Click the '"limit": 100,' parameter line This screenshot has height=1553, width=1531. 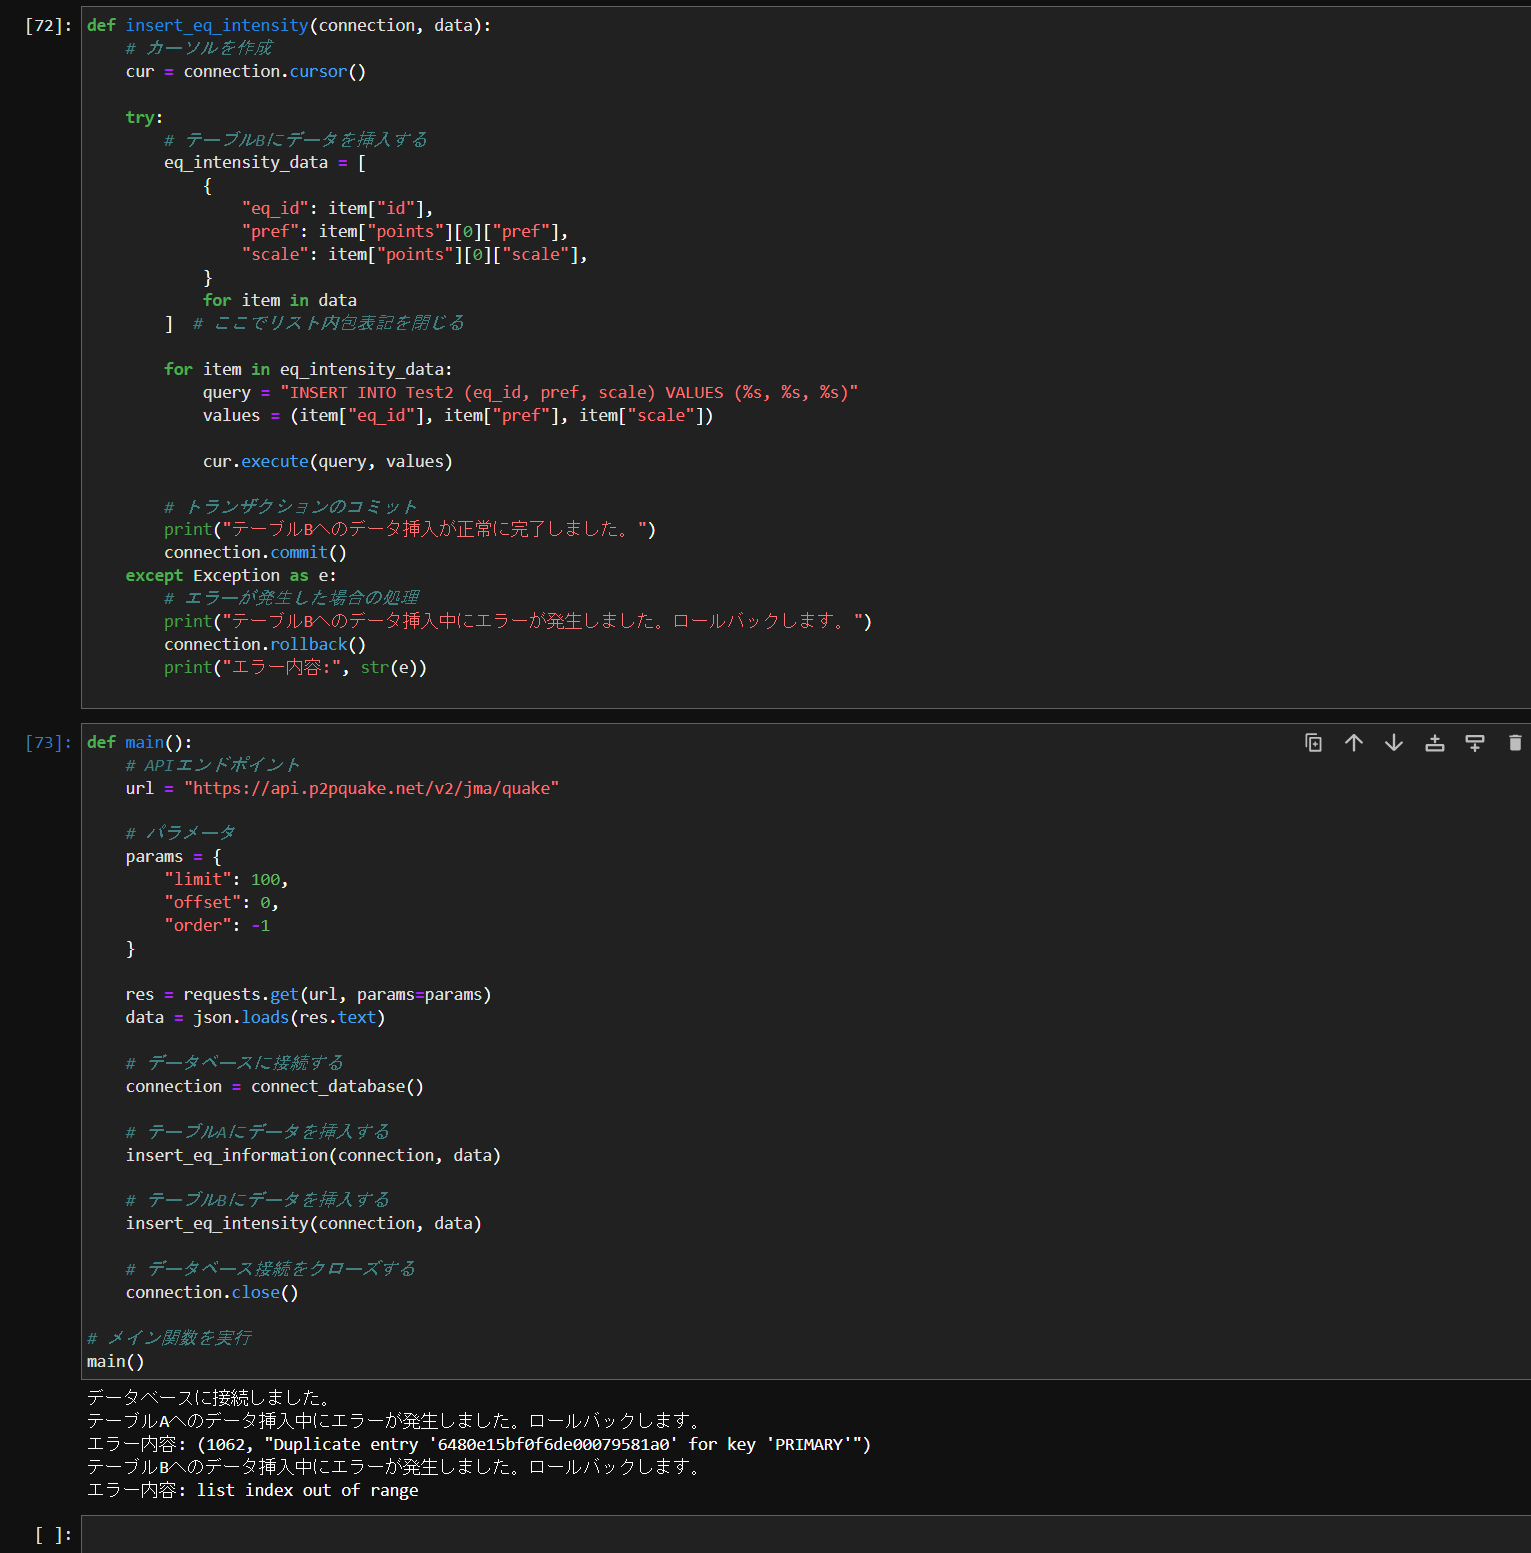(x=226, y=879)
